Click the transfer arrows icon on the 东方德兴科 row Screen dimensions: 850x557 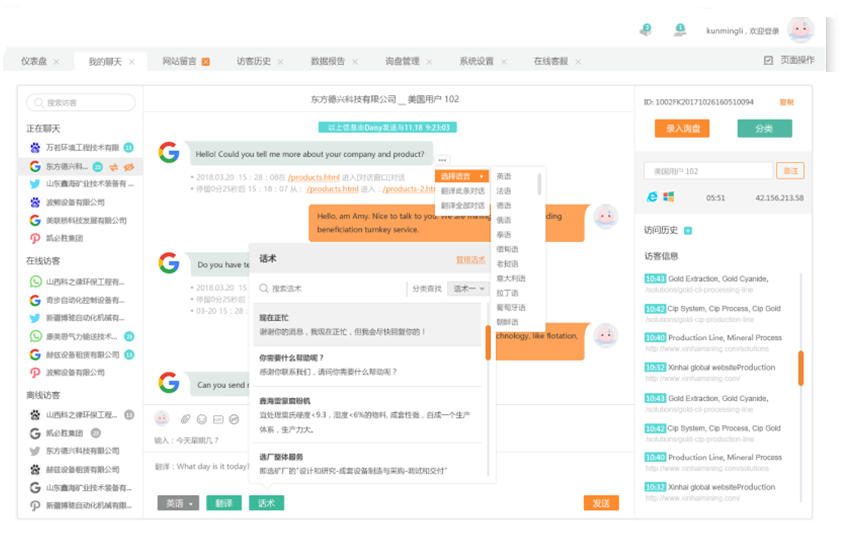(x=114, y=167)
